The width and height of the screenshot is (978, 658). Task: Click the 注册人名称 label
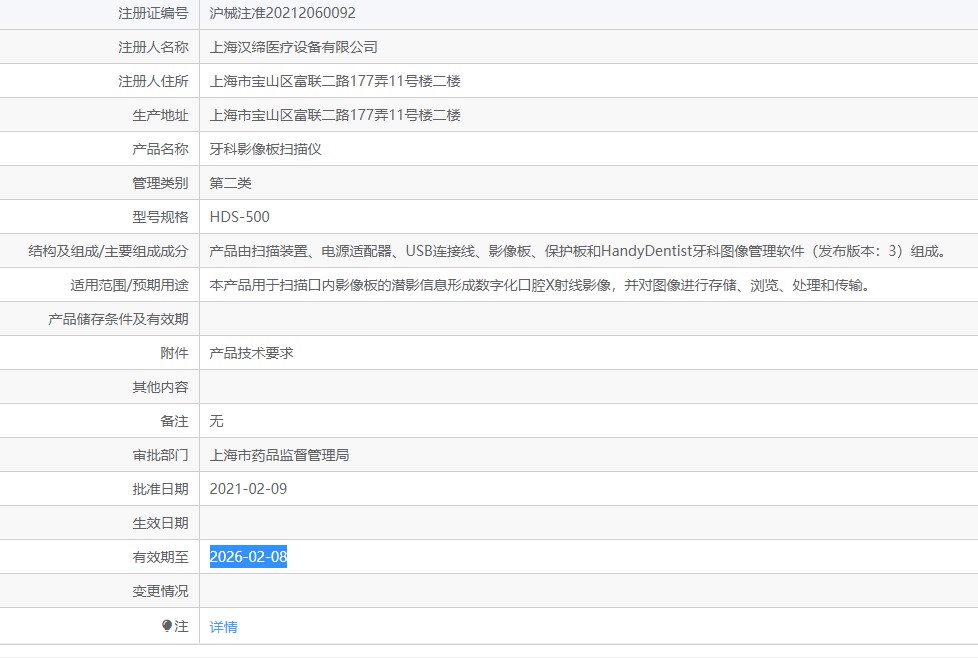153,47
